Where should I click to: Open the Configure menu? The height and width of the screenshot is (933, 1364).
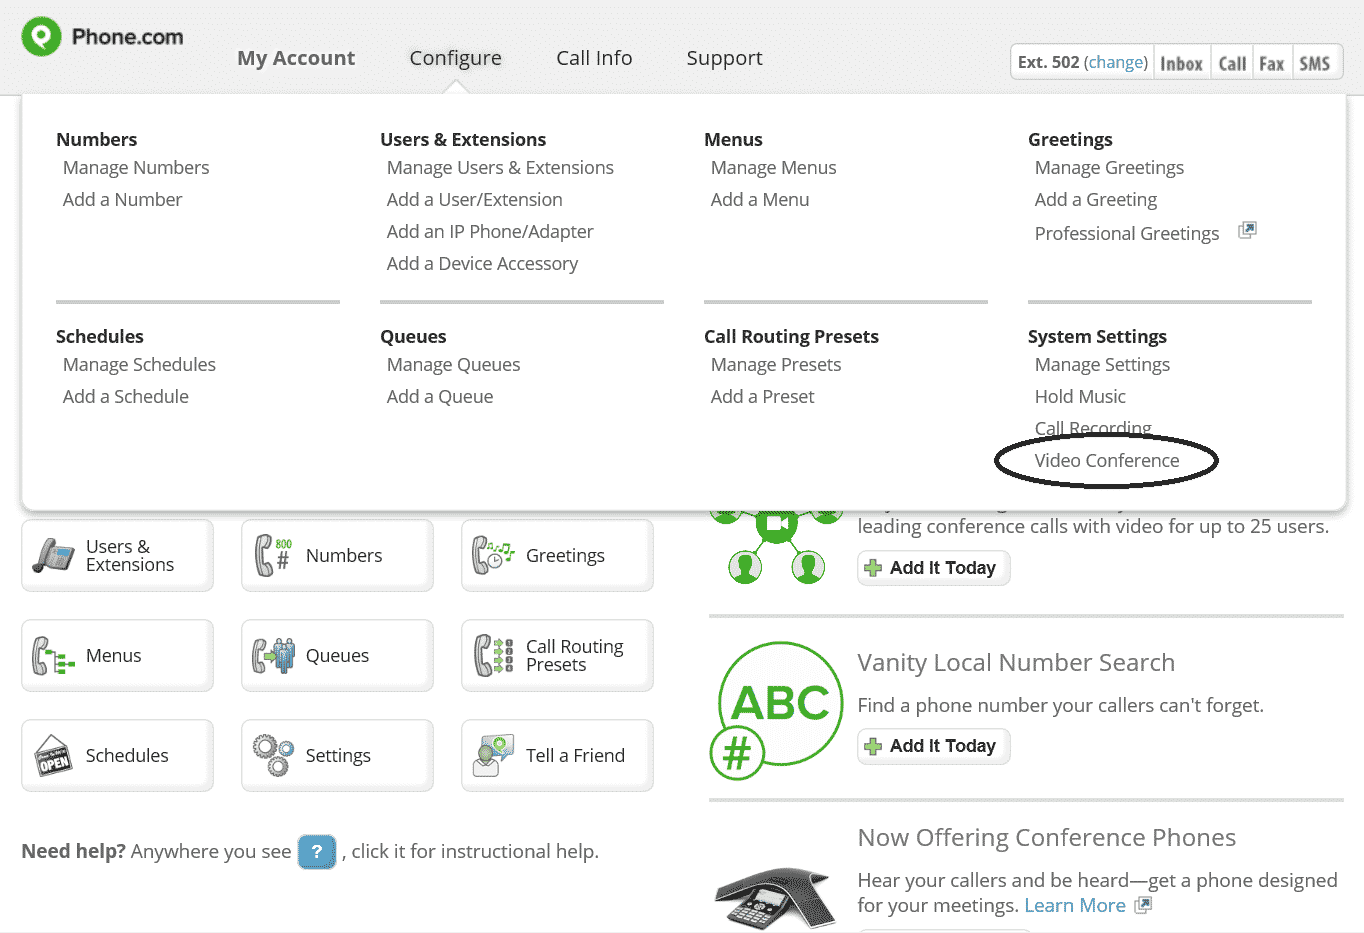click(456, 58)
